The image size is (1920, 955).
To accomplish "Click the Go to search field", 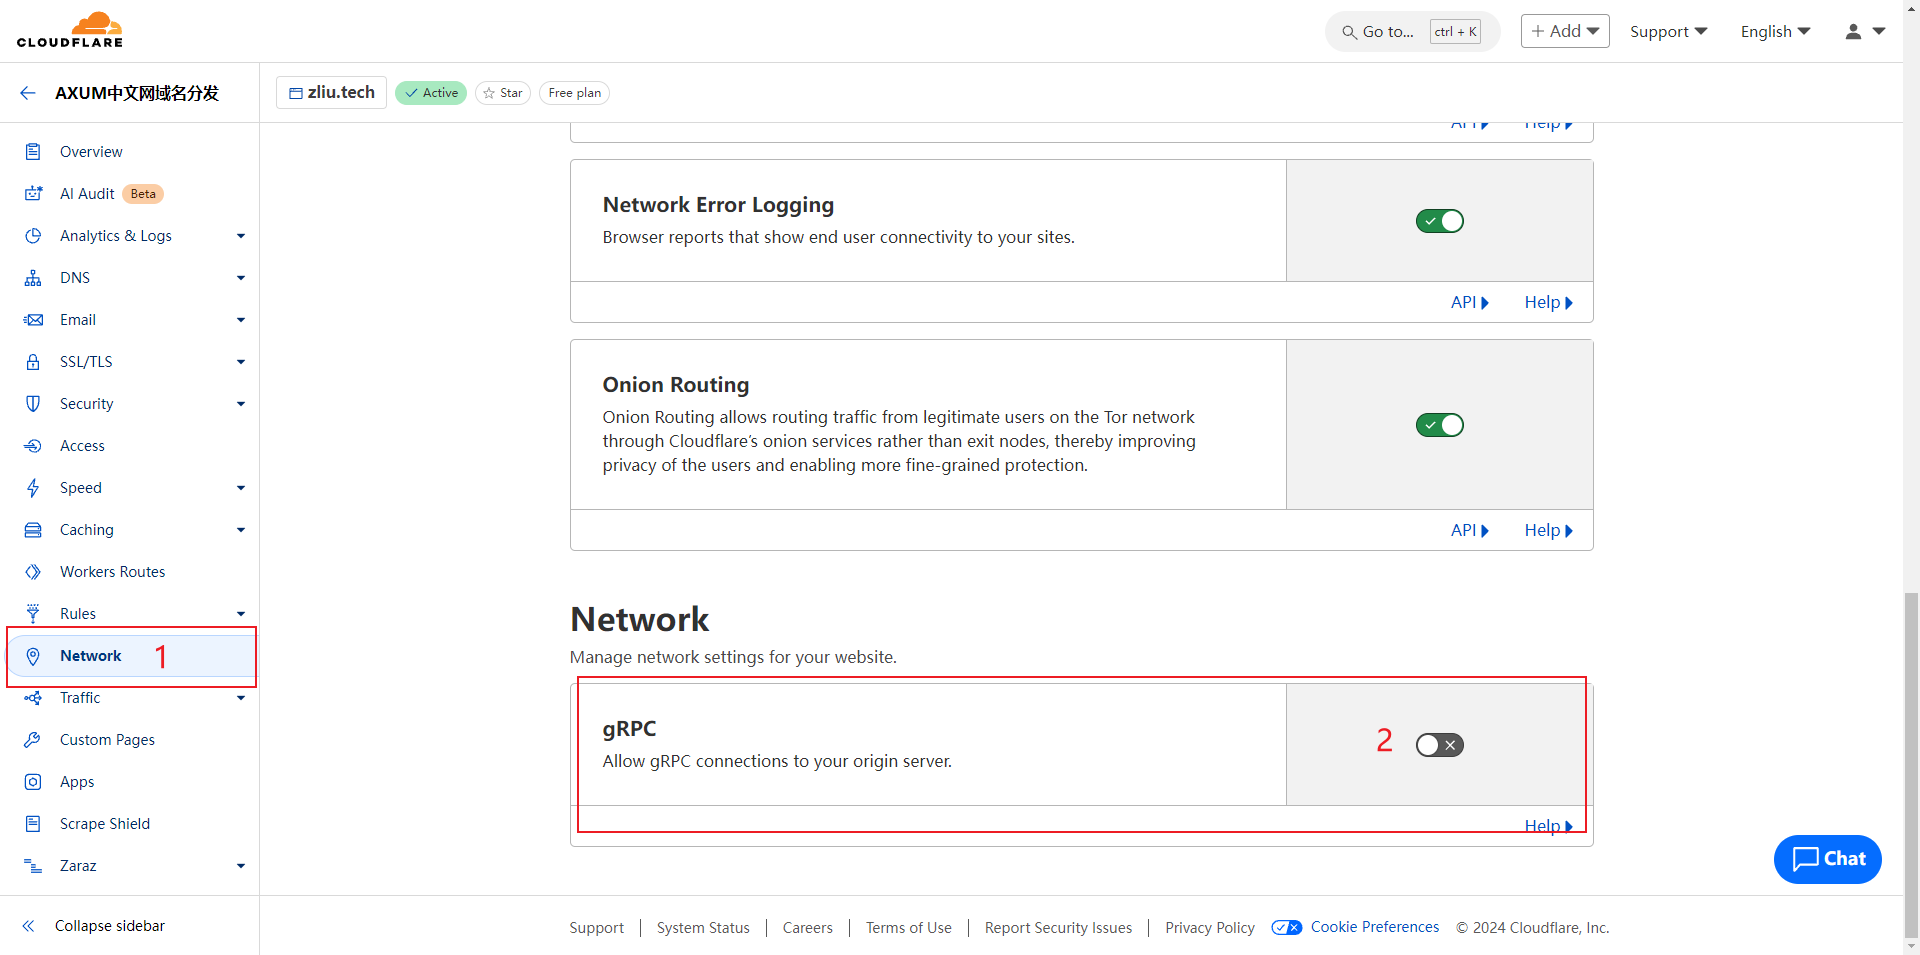I will tap(1412, 32).
